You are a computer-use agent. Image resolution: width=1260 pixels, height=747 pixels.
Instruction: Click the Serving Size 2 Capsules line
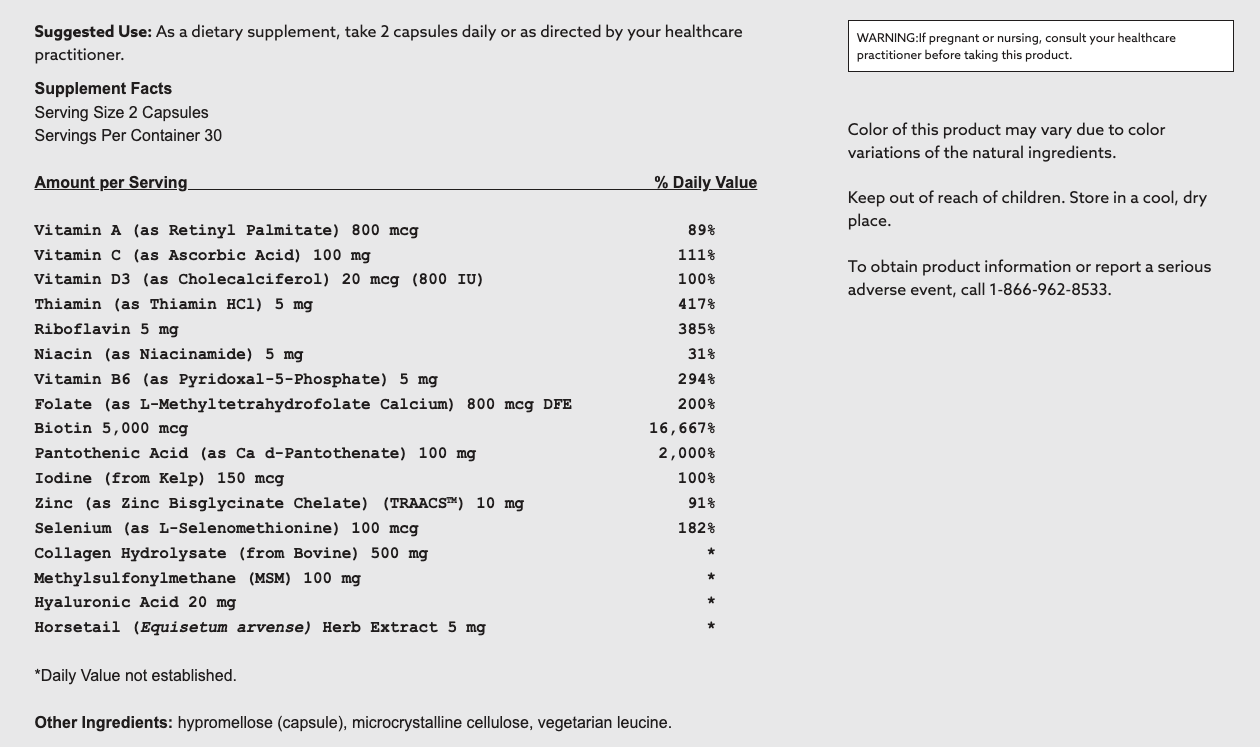(121, 113)
